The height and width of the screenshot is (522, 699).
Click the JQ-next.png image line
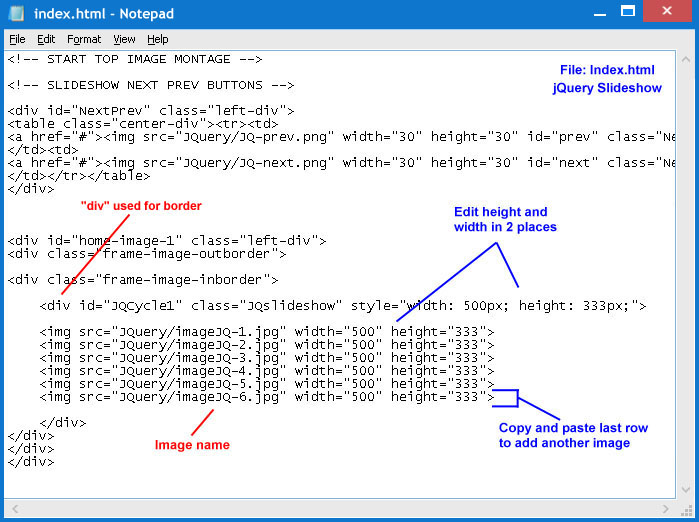point(341,163)
